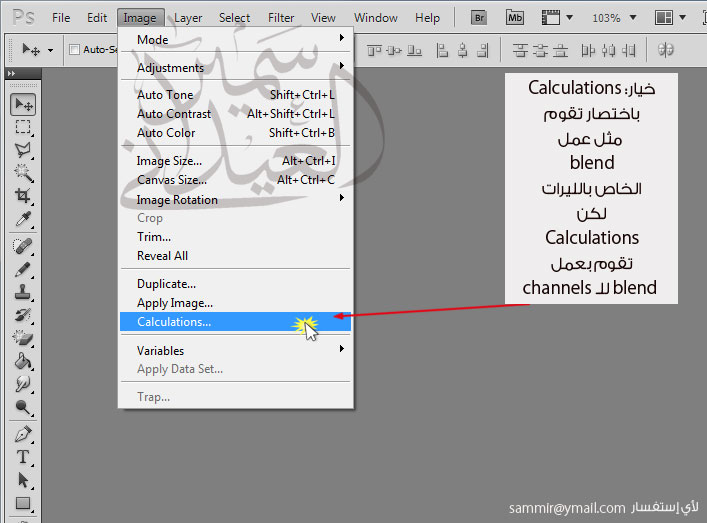Toggle the Auto-Select checkbox
The width and height of the screenshot is (707, 523).
pos(74,49)
